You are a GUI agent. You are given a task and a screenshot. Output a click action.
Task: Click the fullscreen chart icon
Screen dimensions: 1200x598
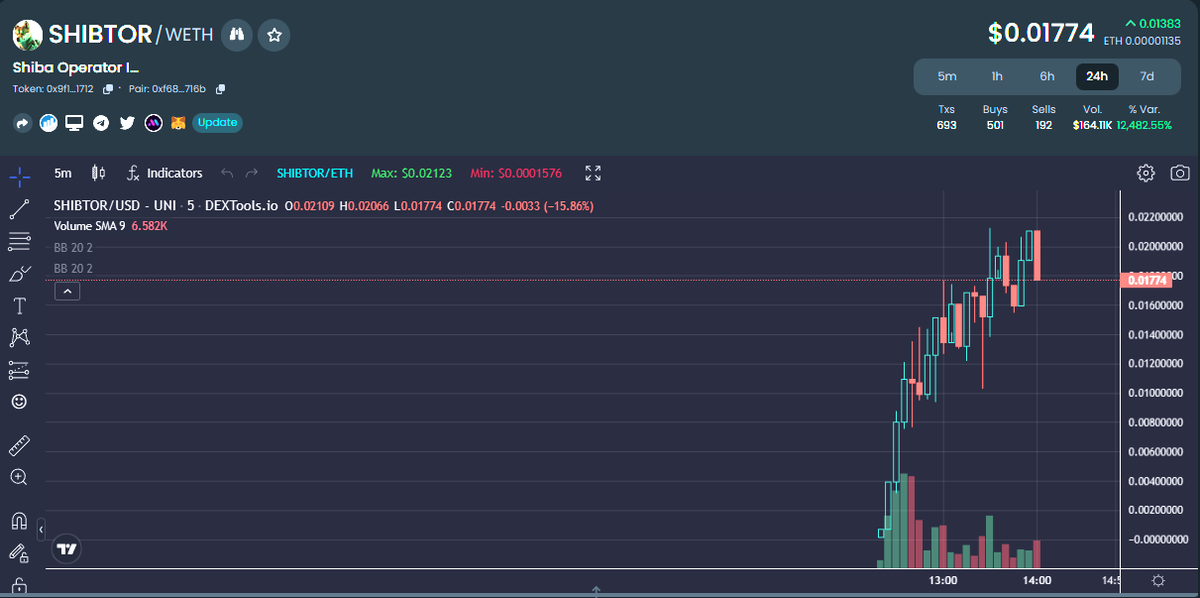coord(593,173)
